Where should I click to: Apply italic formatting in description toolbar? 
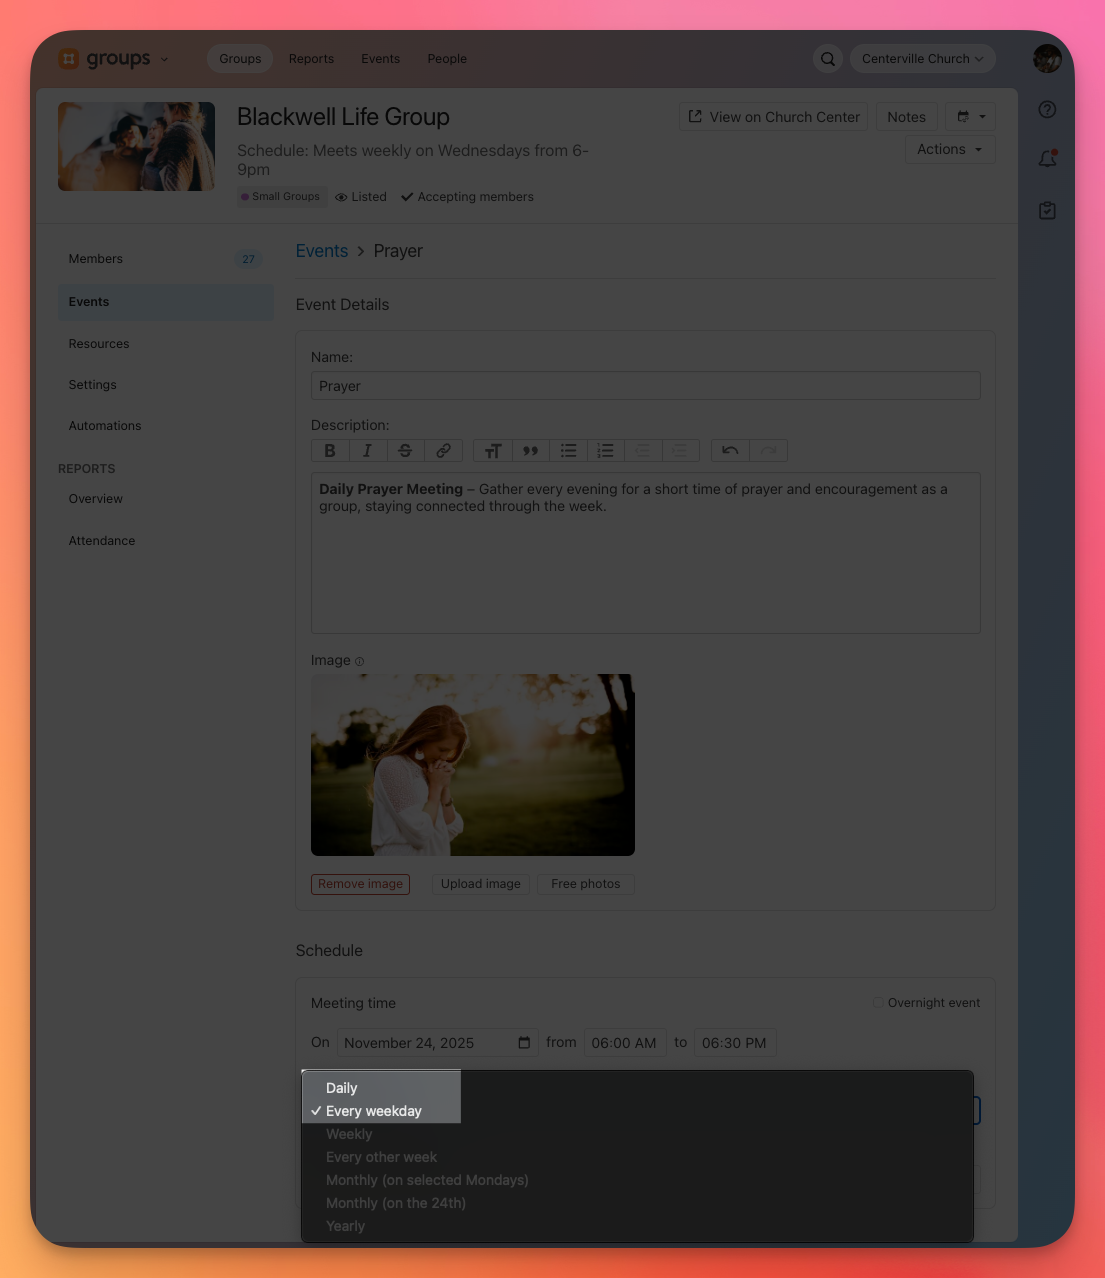(x=367, y=451)
